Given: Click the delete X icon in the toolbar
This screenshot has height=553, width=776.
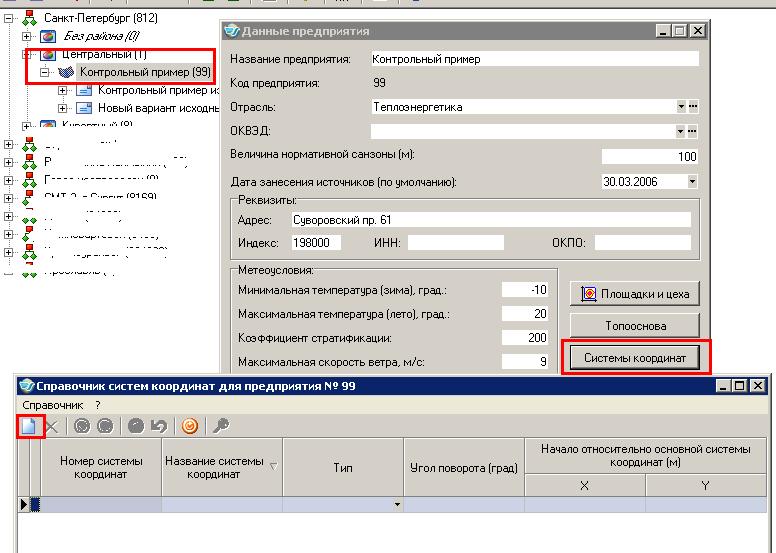Looking at the screenshot, I should [53, 426].
